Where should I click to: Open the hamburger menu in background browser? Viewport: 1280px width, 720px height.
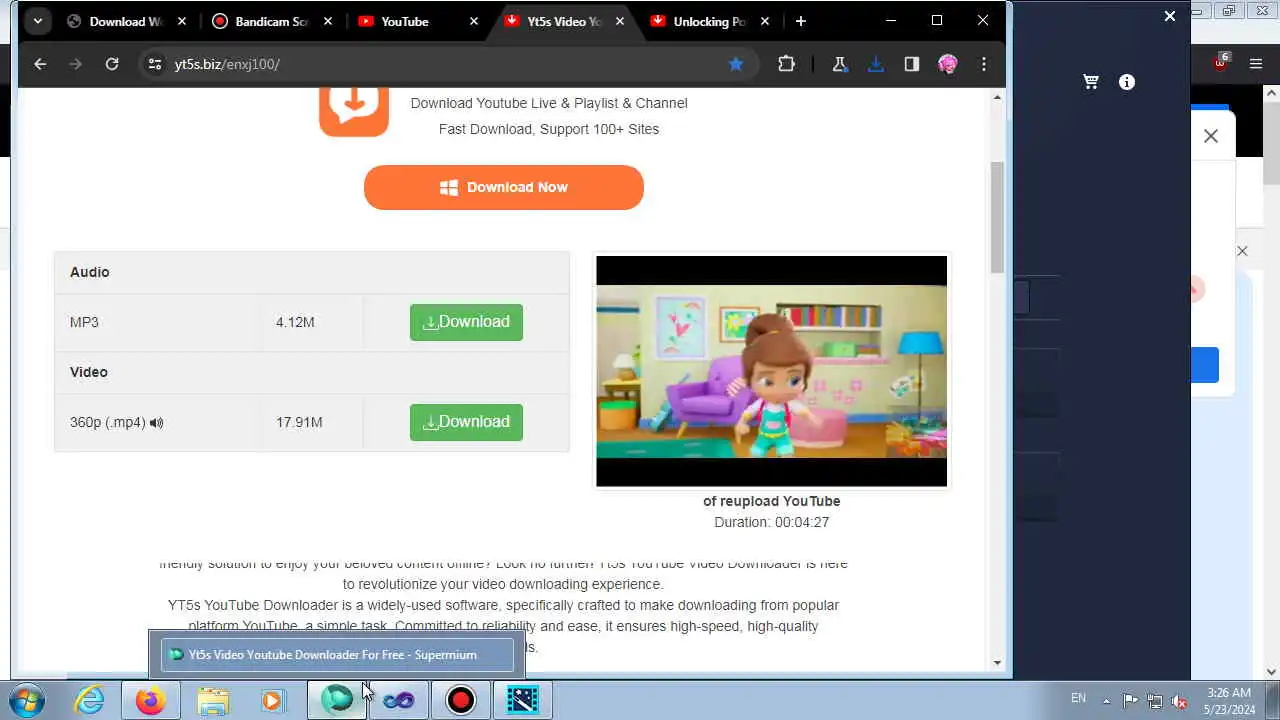(1256, 64)
